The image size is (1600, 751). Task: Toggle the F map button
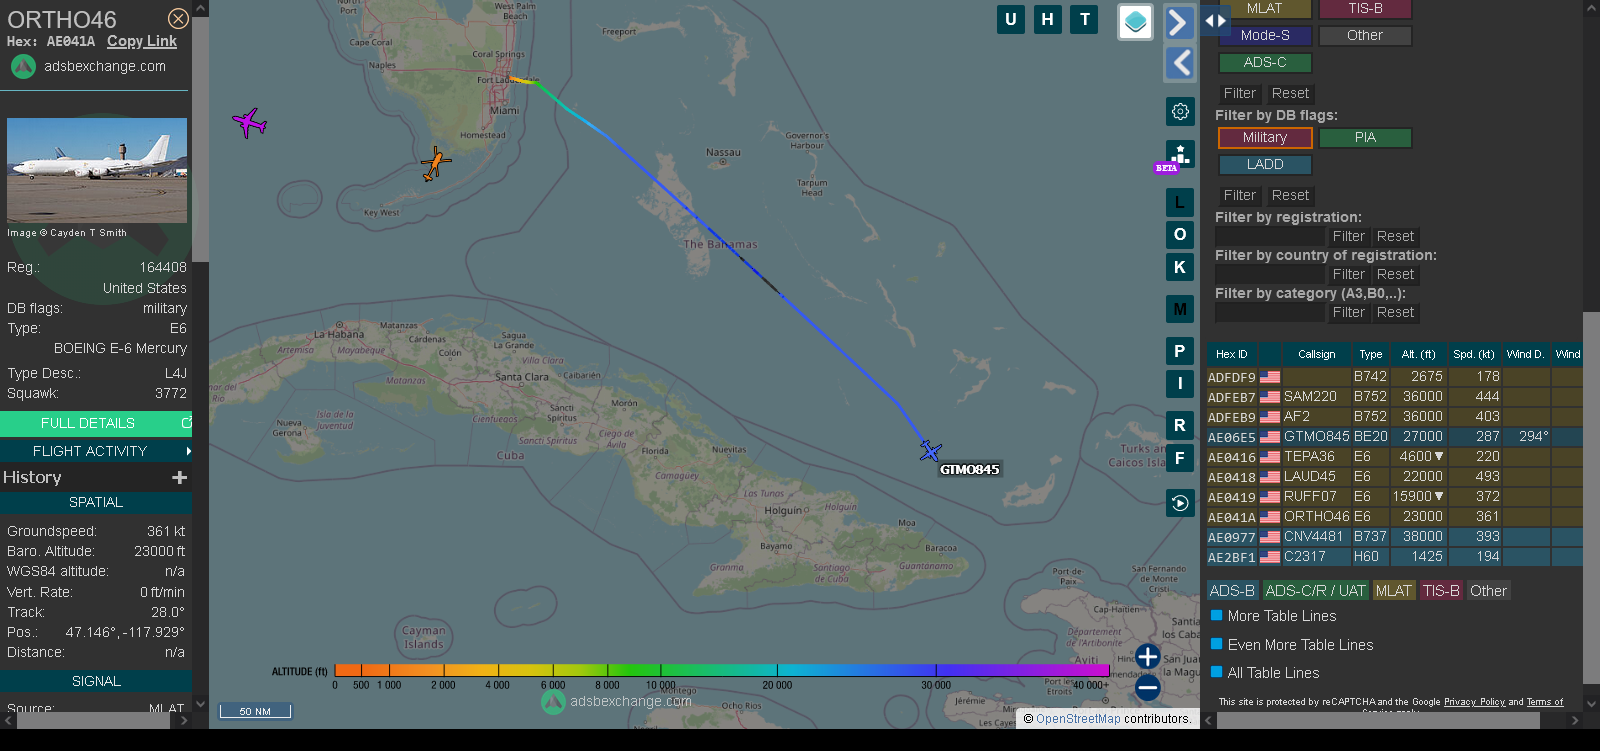coord(1180,458)
